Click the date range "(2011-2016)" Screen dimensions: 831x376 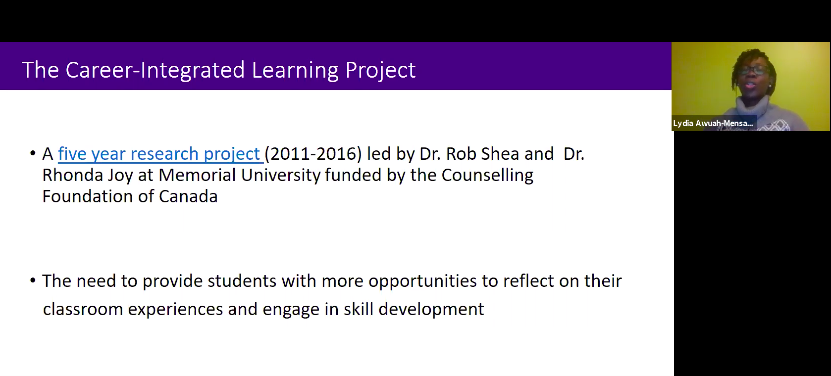pos(313,154)
